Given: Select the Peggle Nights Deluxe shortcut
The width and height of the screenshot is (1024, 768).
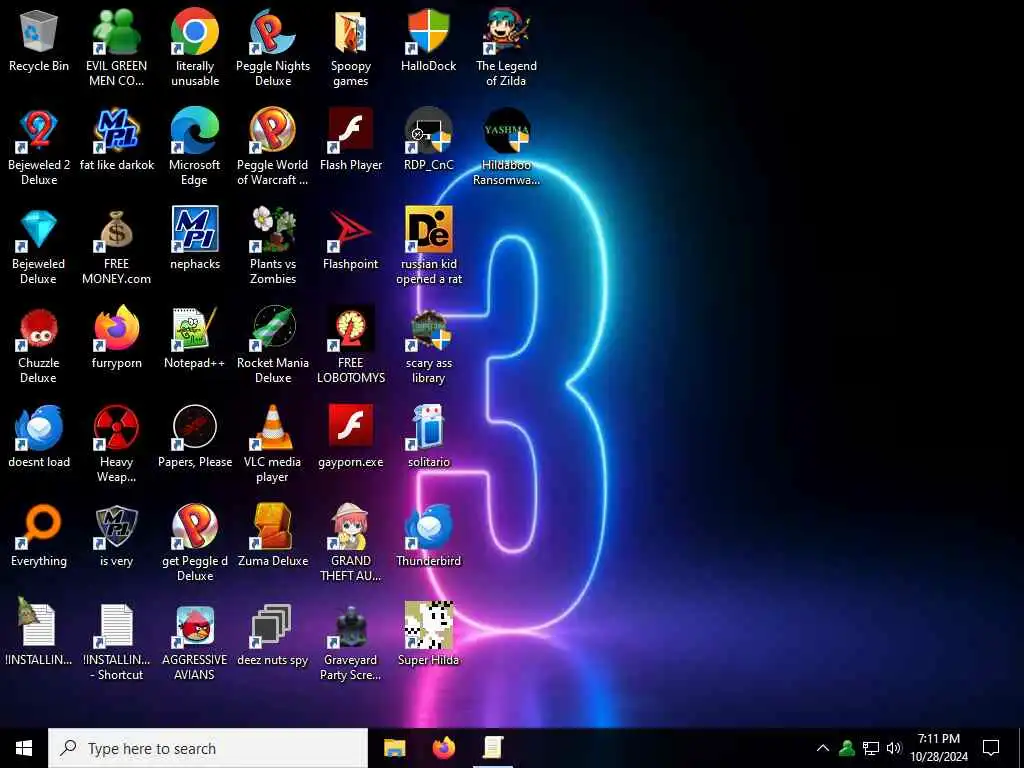Looking at the screenshot, I should [x=272, y=32].
